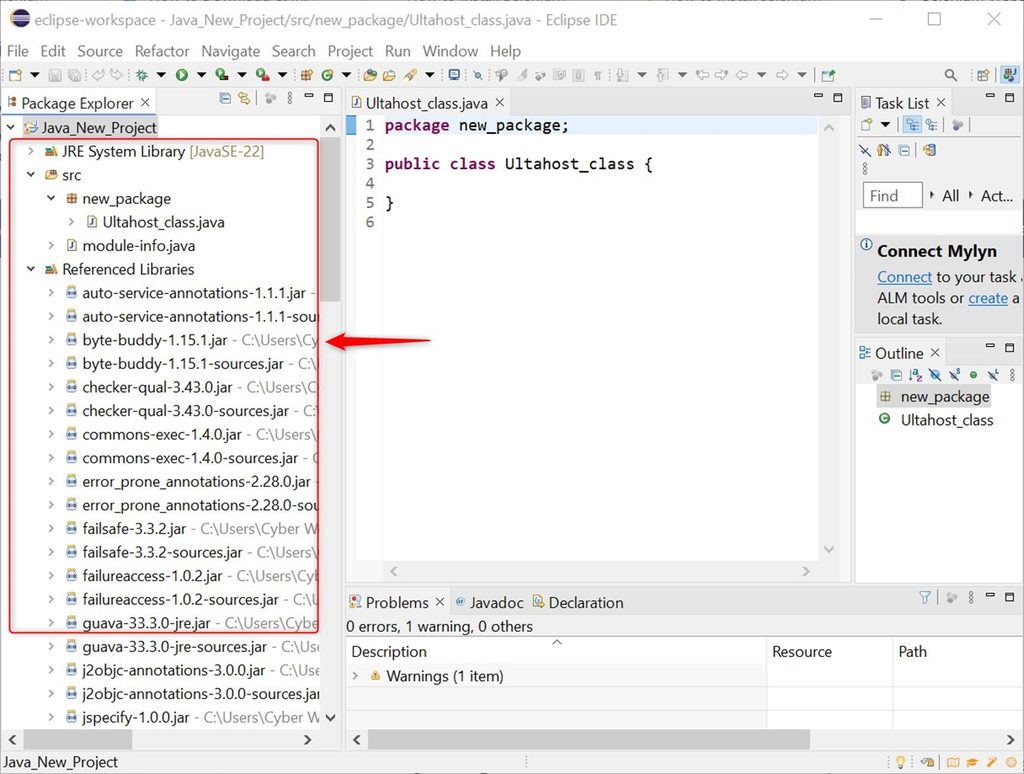
Task: Collapse all in Package Explorer
Action: point(225,99)
